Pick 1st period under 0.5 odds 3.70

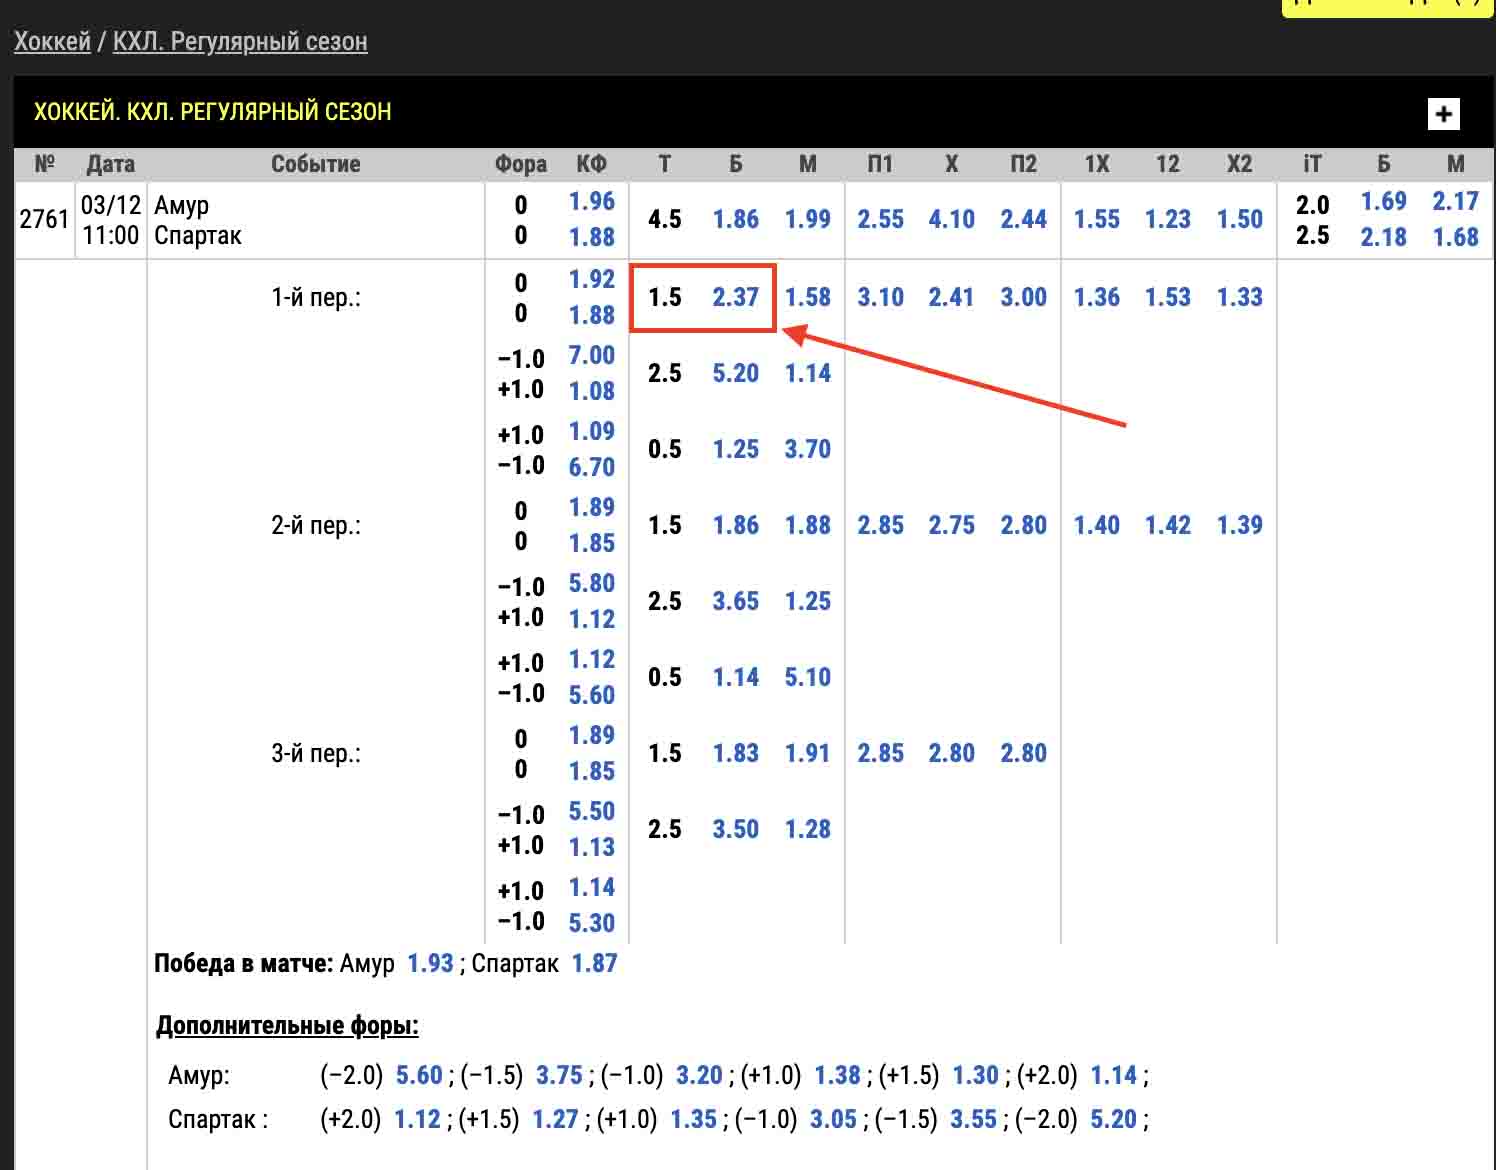pyautogui.click(x=808, y=449)
